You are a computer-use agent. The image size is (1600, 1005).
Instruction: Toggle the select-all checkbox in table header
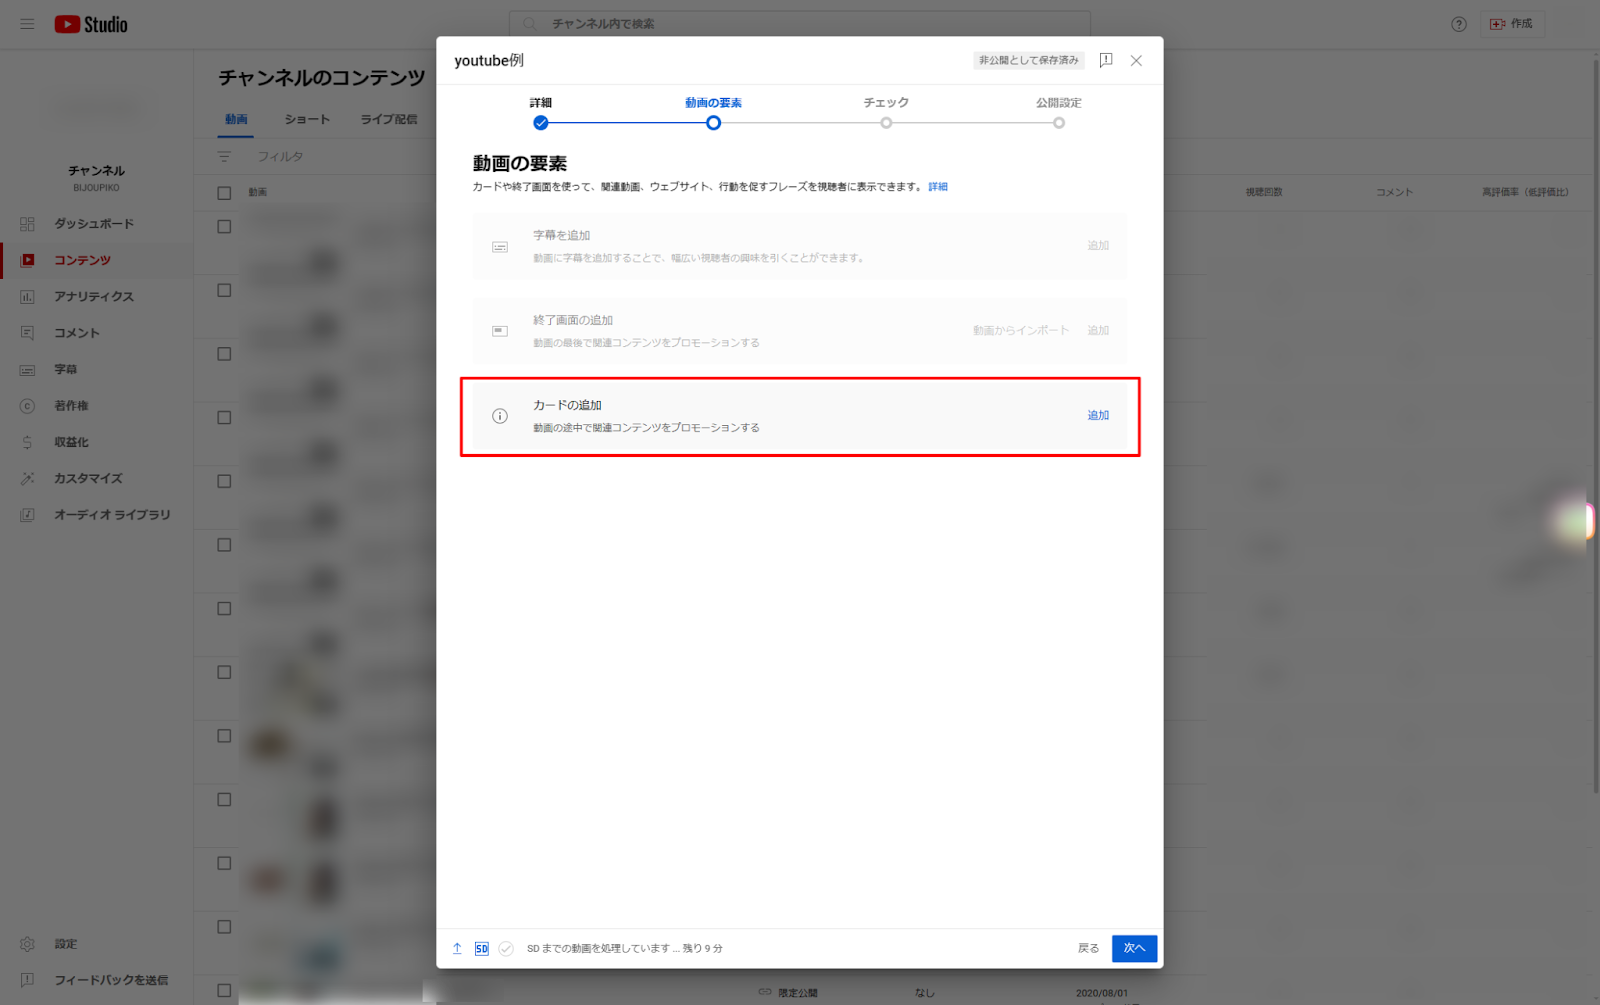(x=224, y=193)
